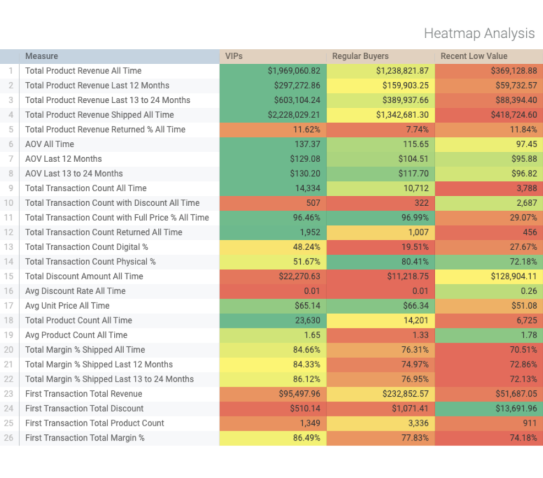Select the Regular Buyers 96.99% full price cell
Viewport: 543px width, 478px height.
[x=381, y=218]
